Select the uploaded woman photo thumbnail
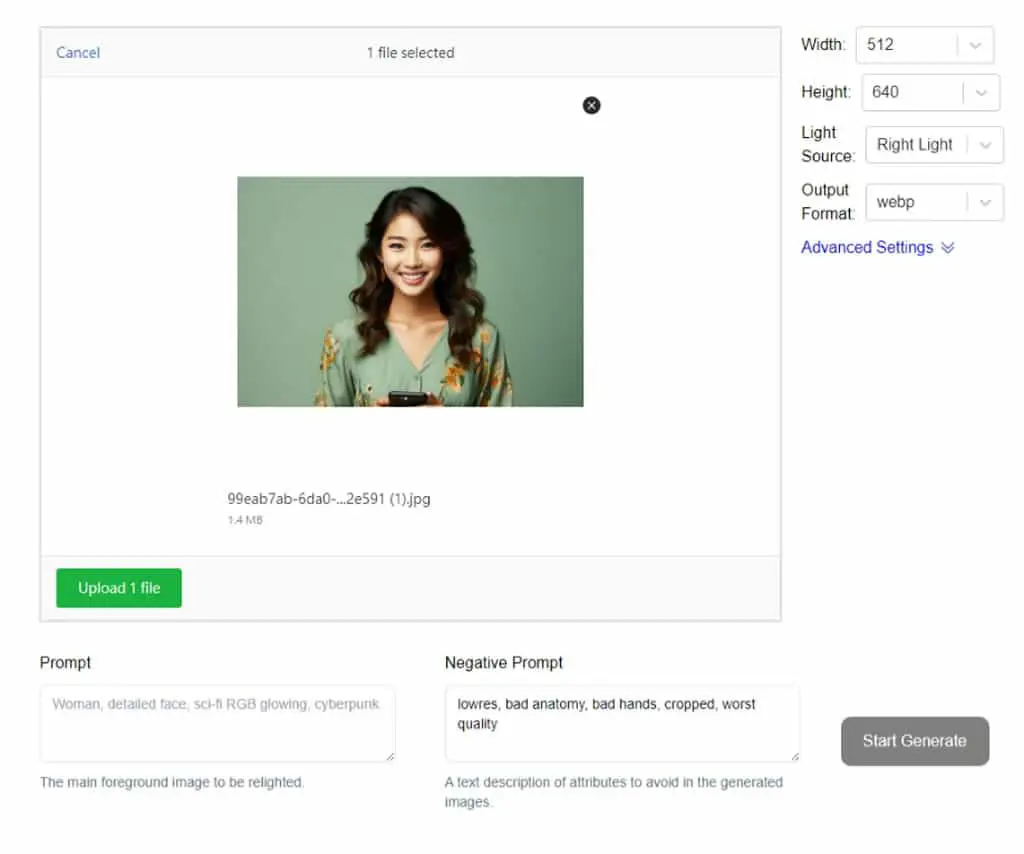Screen dimensions: 1024x854 (x=410, y=292)
